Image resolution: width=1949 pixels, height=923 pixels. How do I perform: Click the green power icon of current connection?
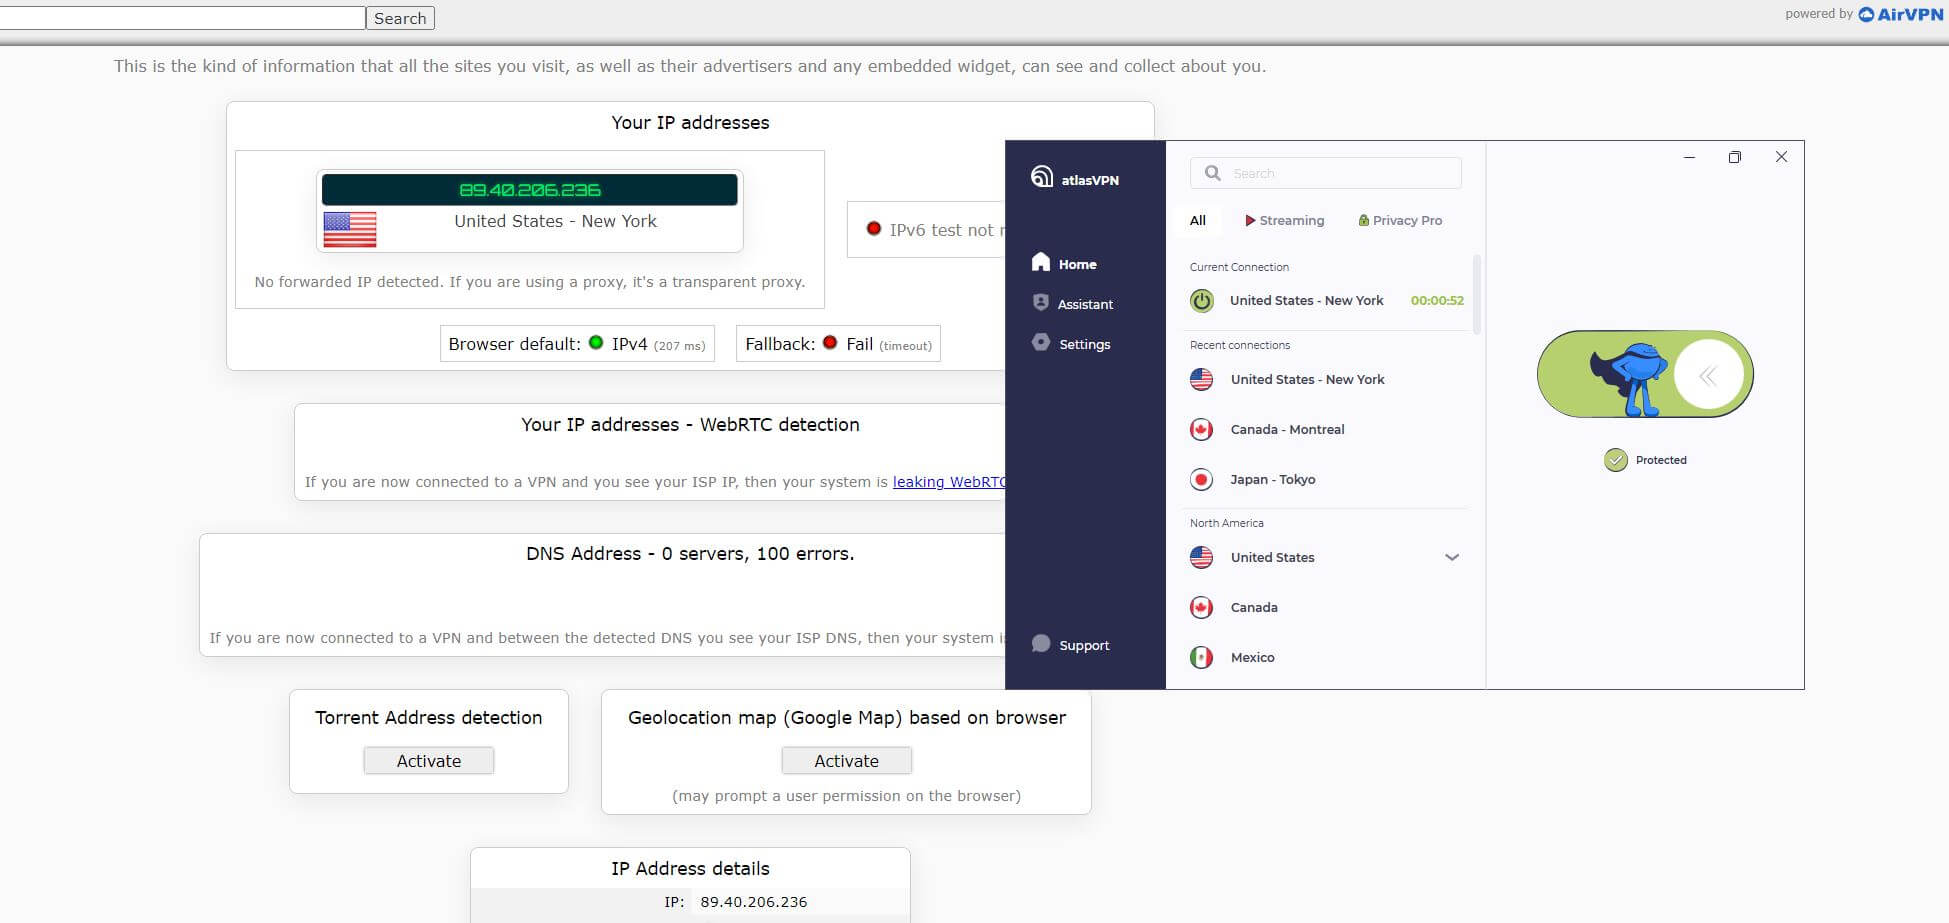click(x=1202, y=300)
